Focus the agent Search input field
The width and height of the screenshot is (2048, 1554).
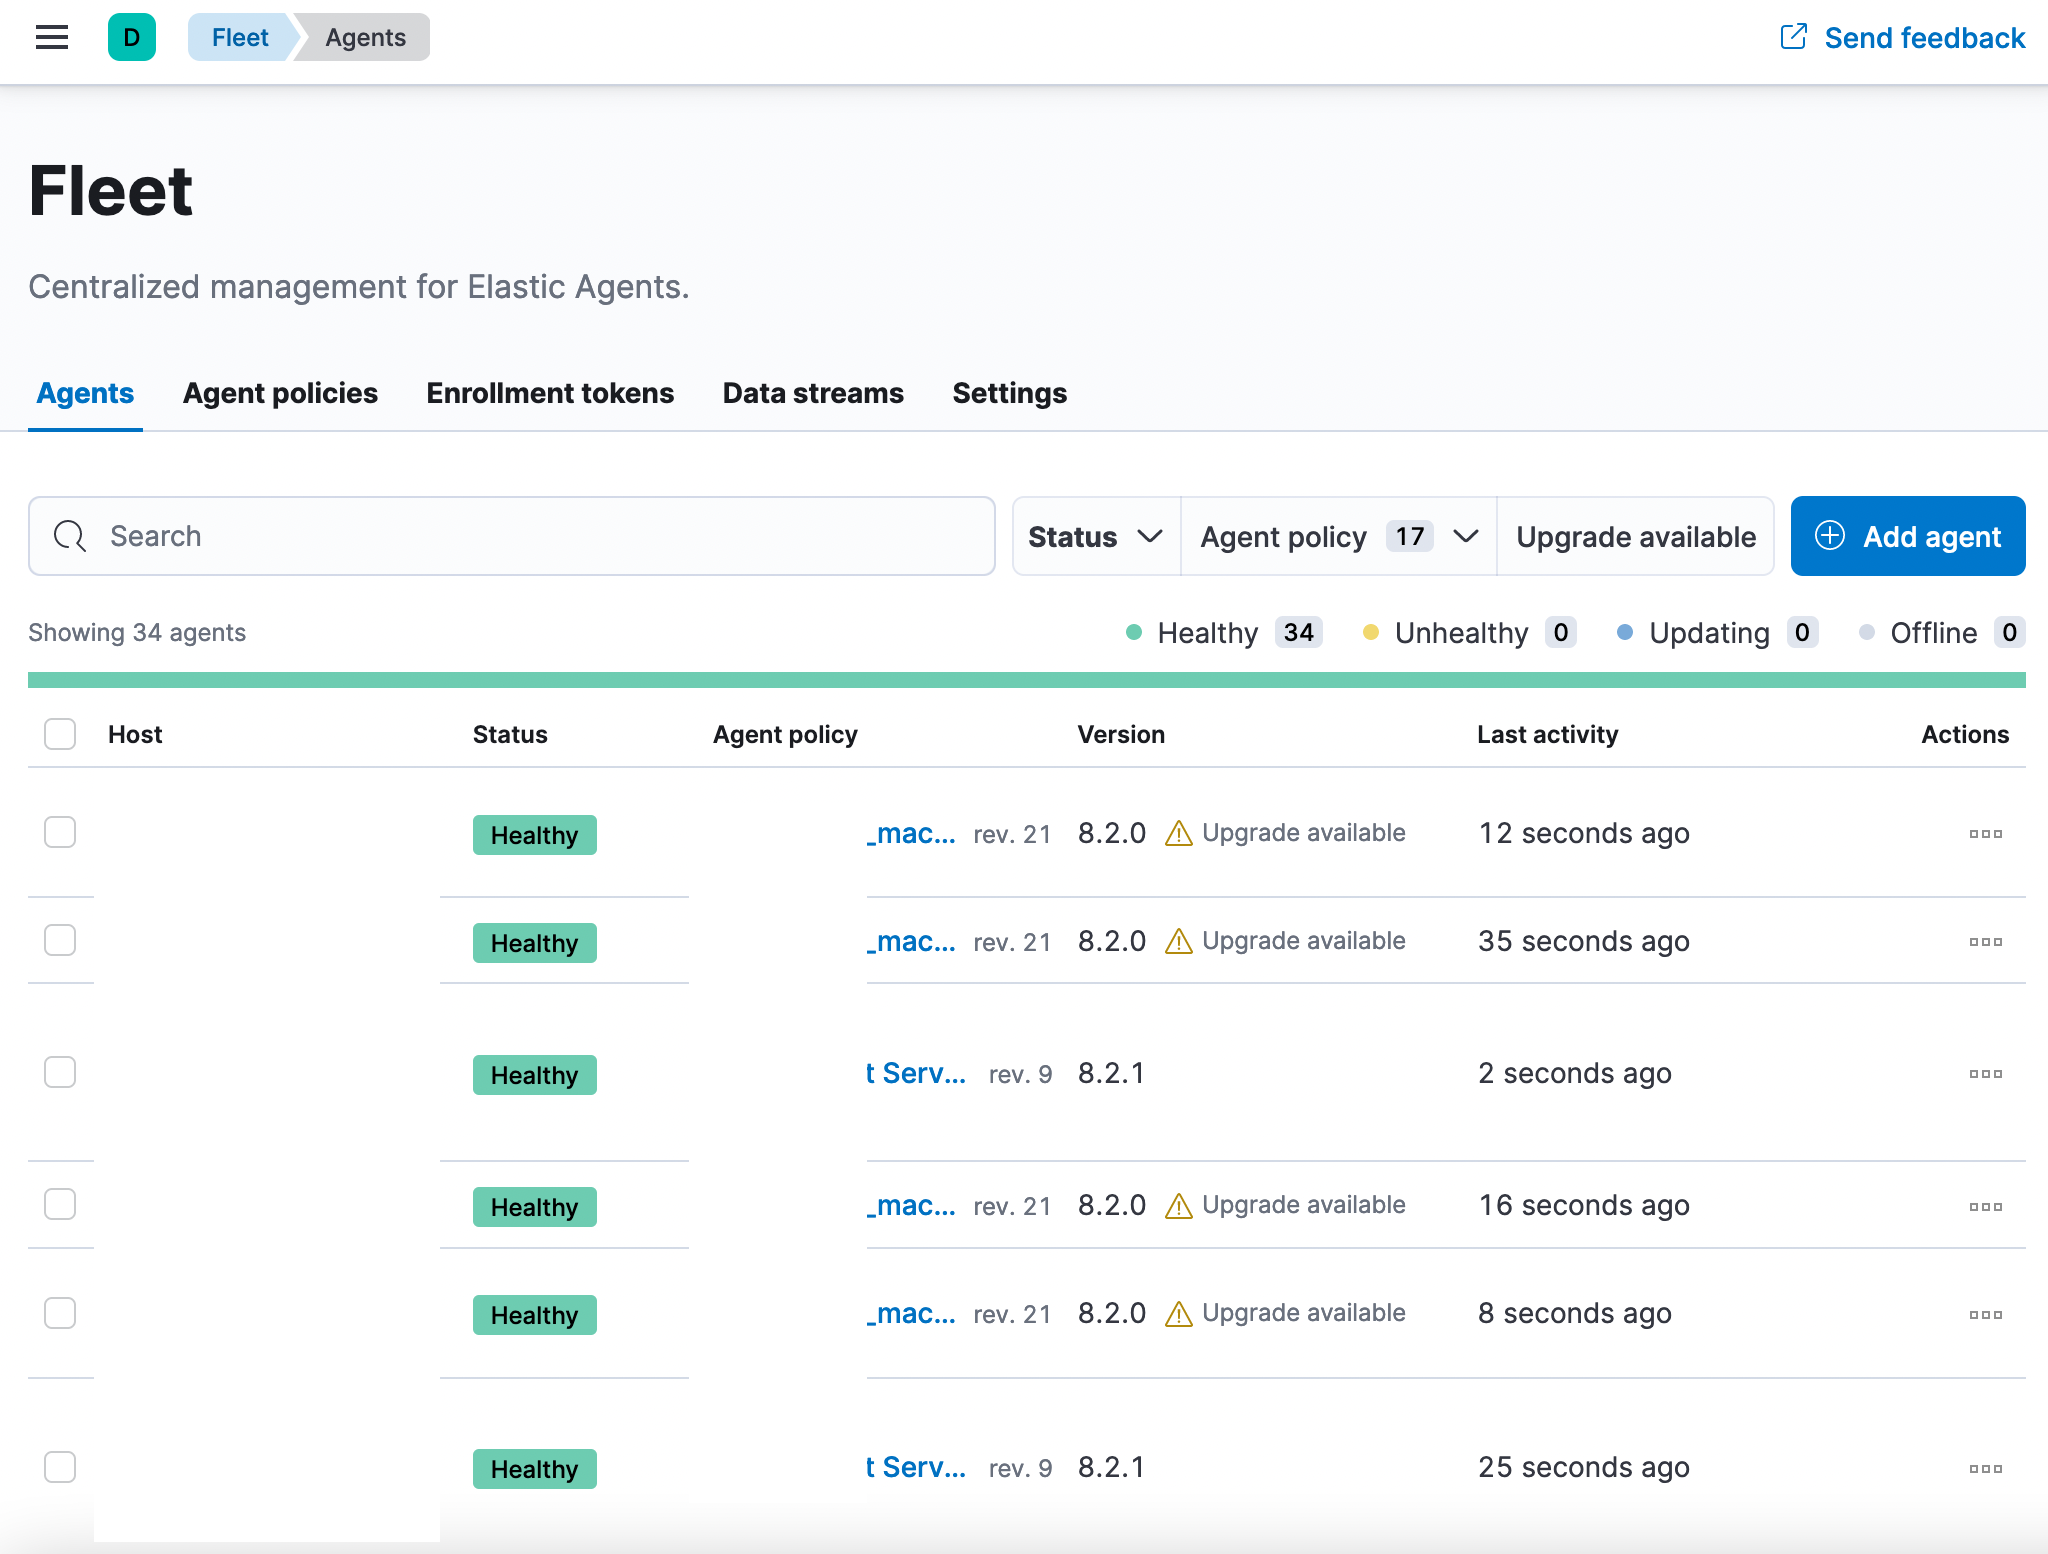point(512,536)
